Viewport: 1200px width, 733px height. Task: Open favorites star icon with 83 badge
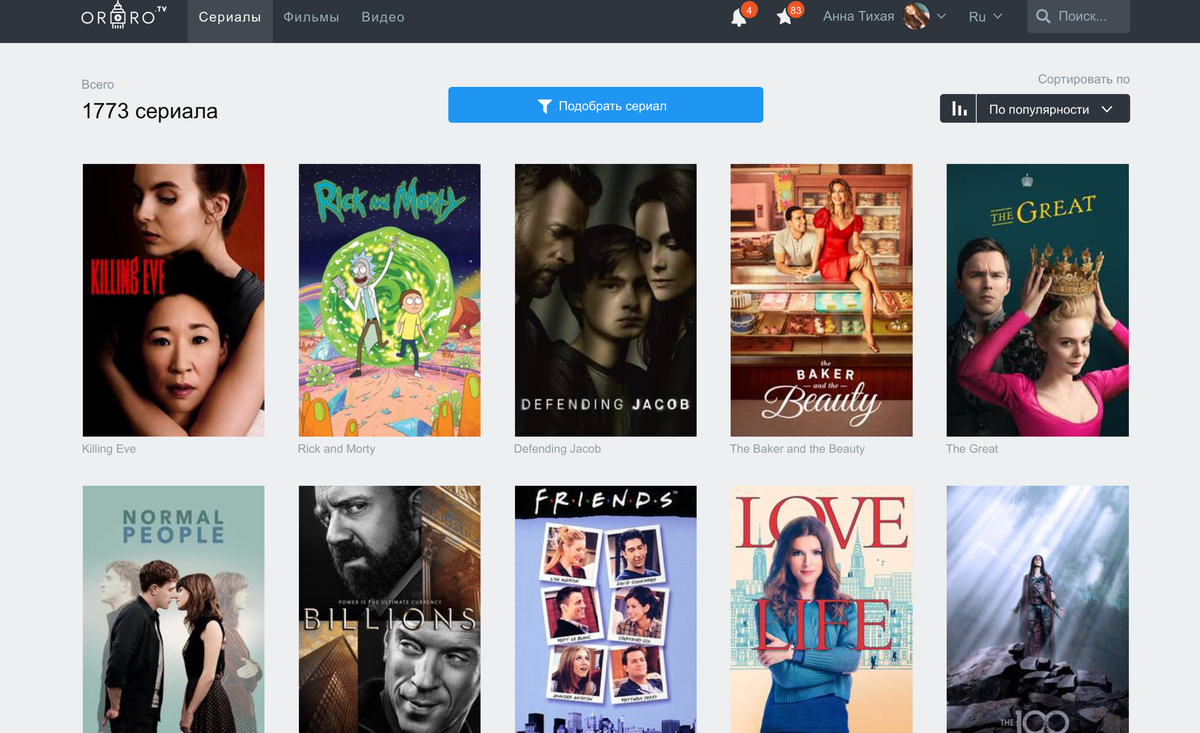(784, 17)
